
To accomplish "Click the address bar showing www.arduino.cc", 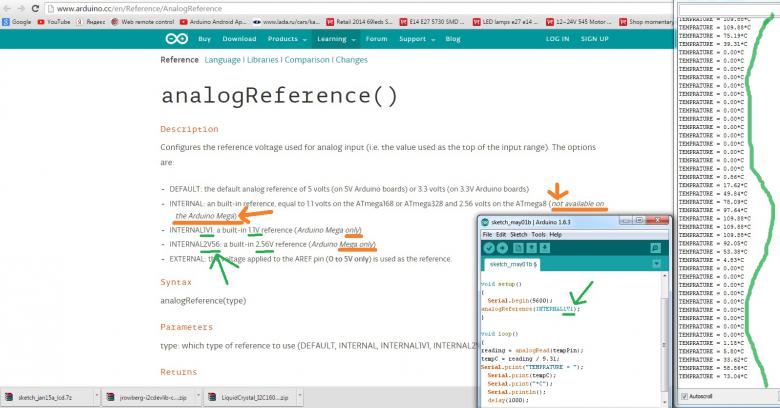I will (x=358, y=8).
